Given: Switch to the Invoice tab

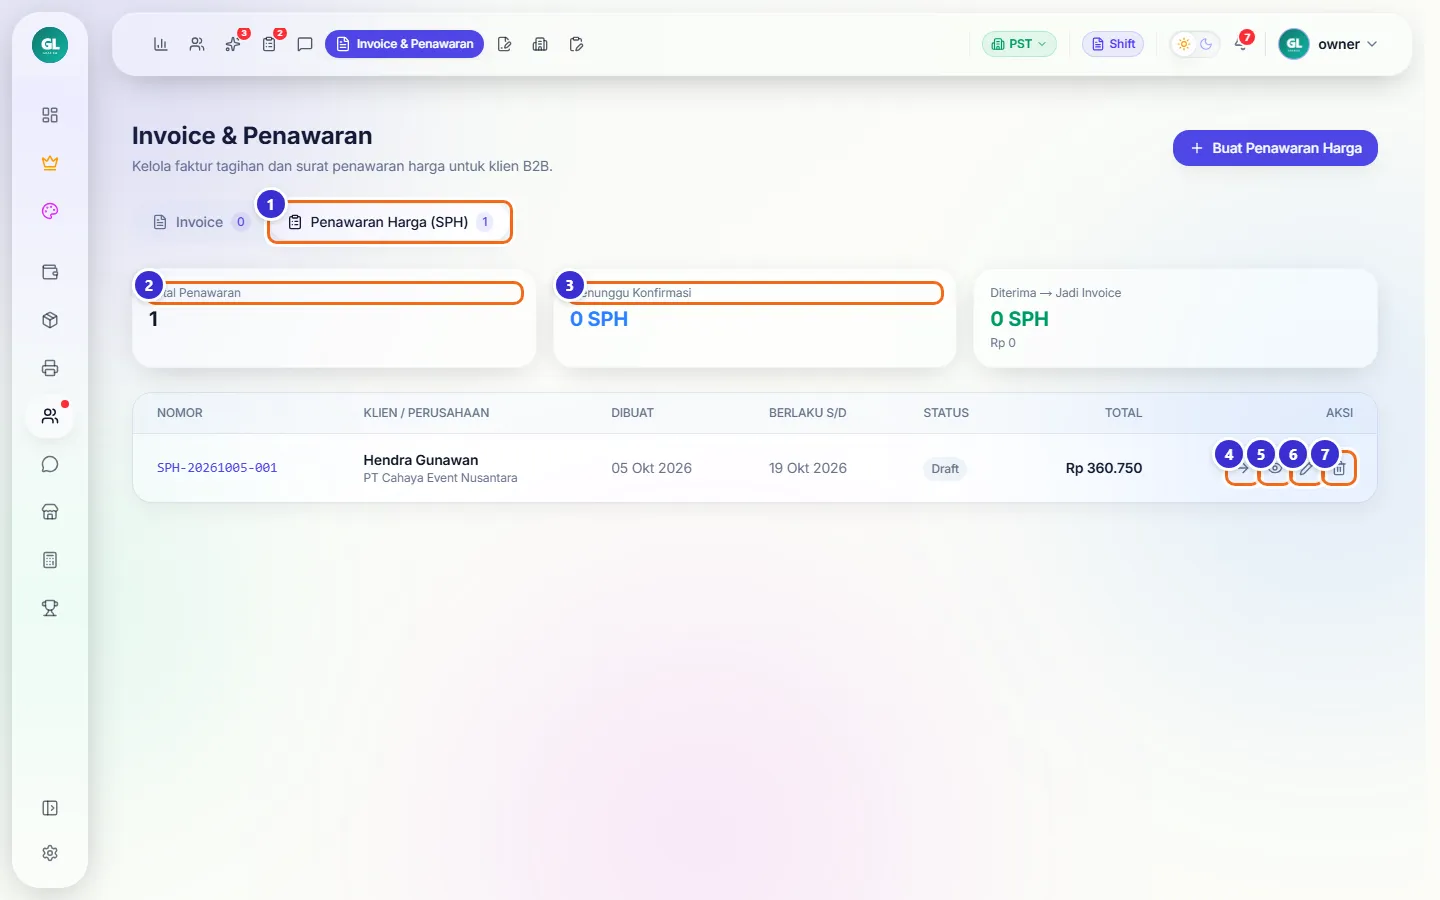Looking at the screenshot, I should point(200,222).
